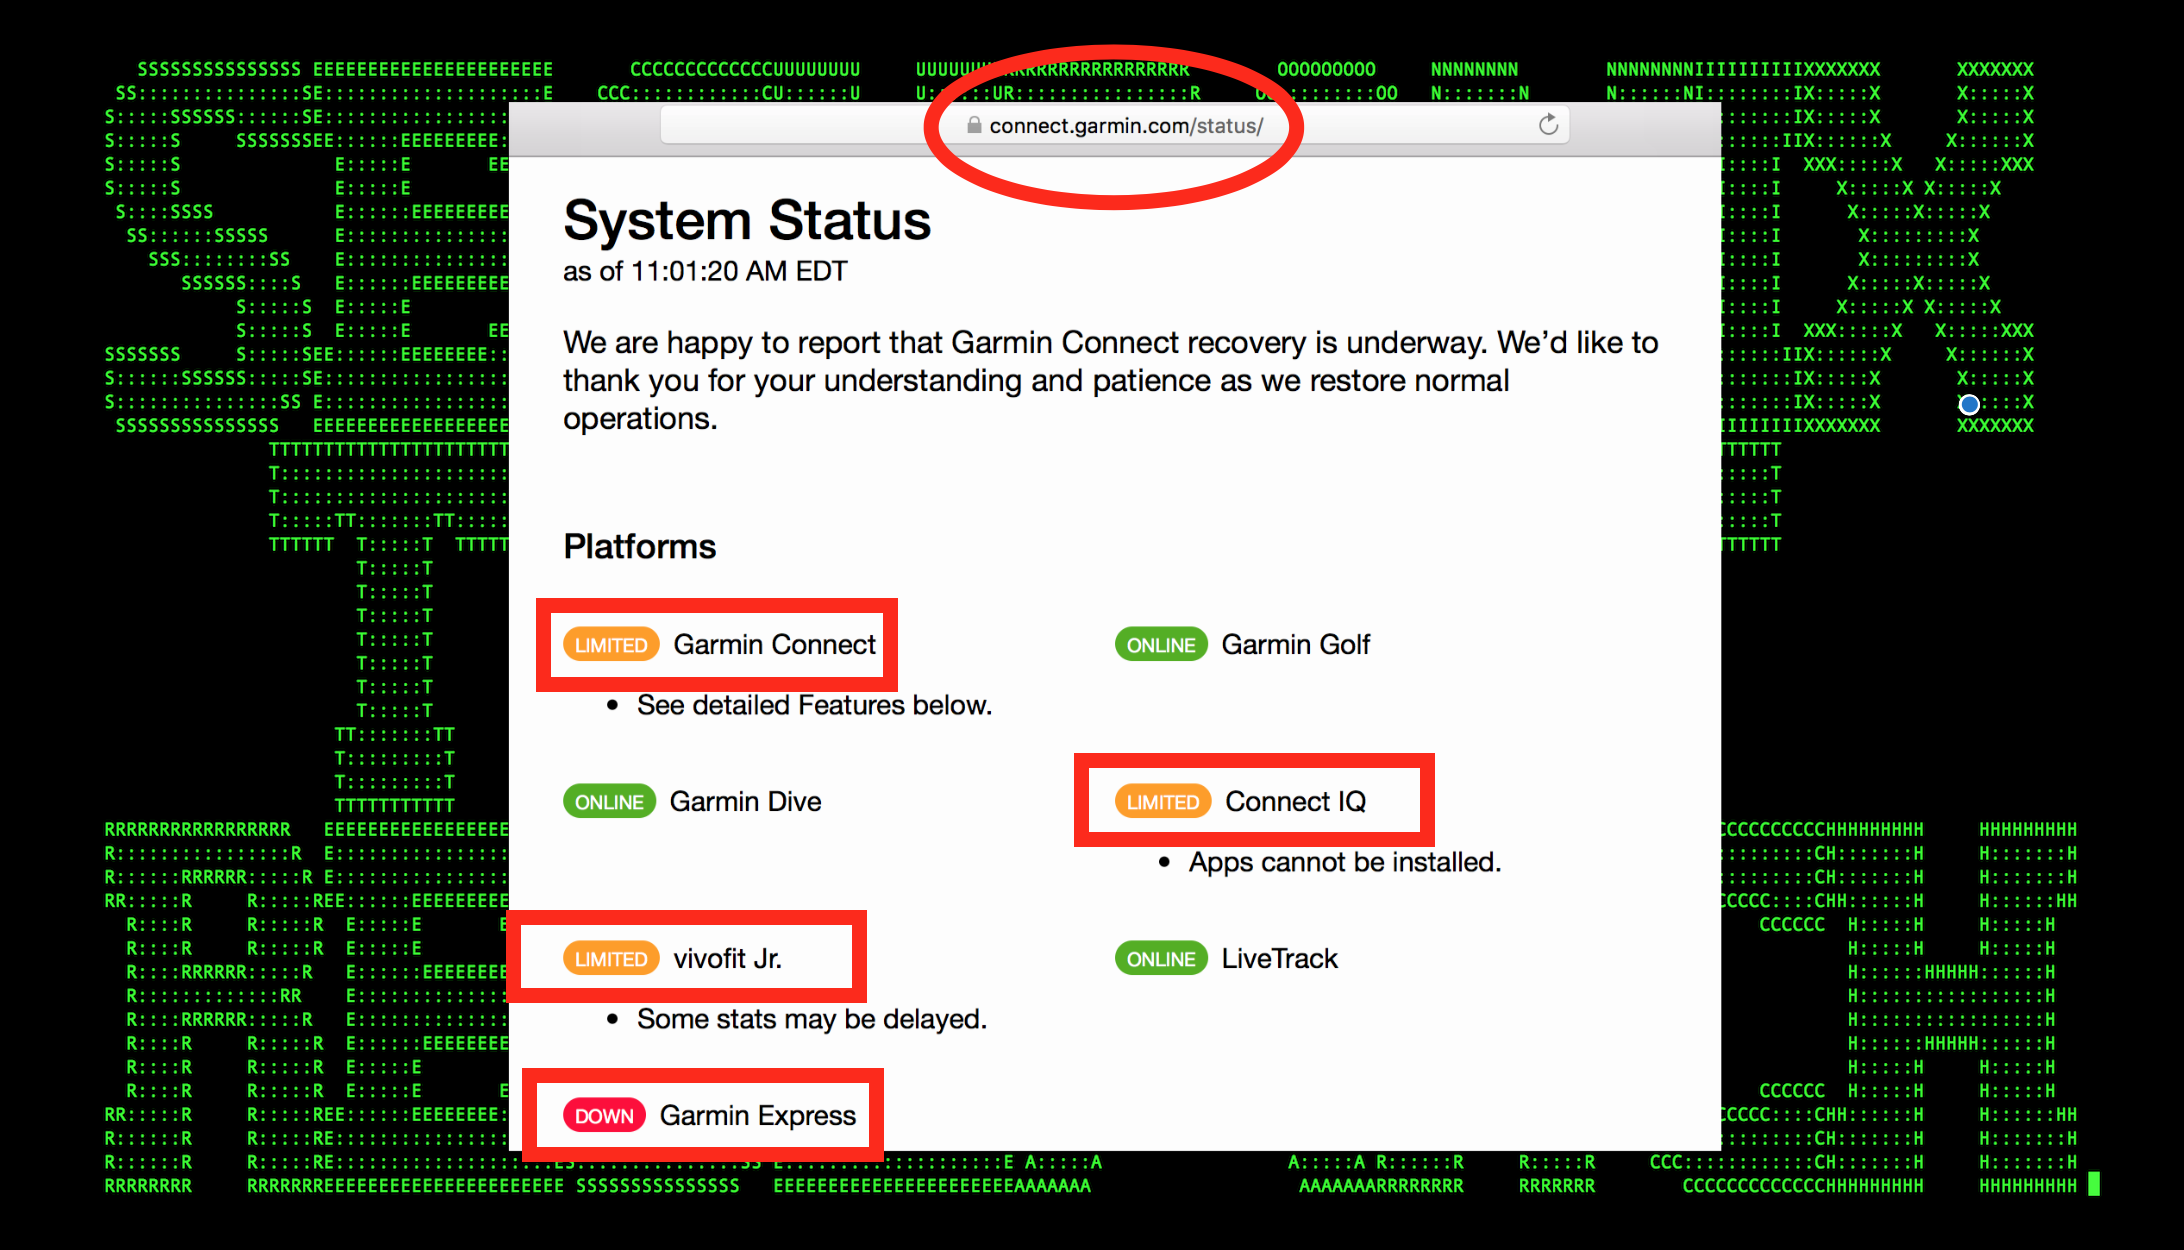Click the Platforms section heading
Screen dimensions: 2184x1250
tap(639, 547)
